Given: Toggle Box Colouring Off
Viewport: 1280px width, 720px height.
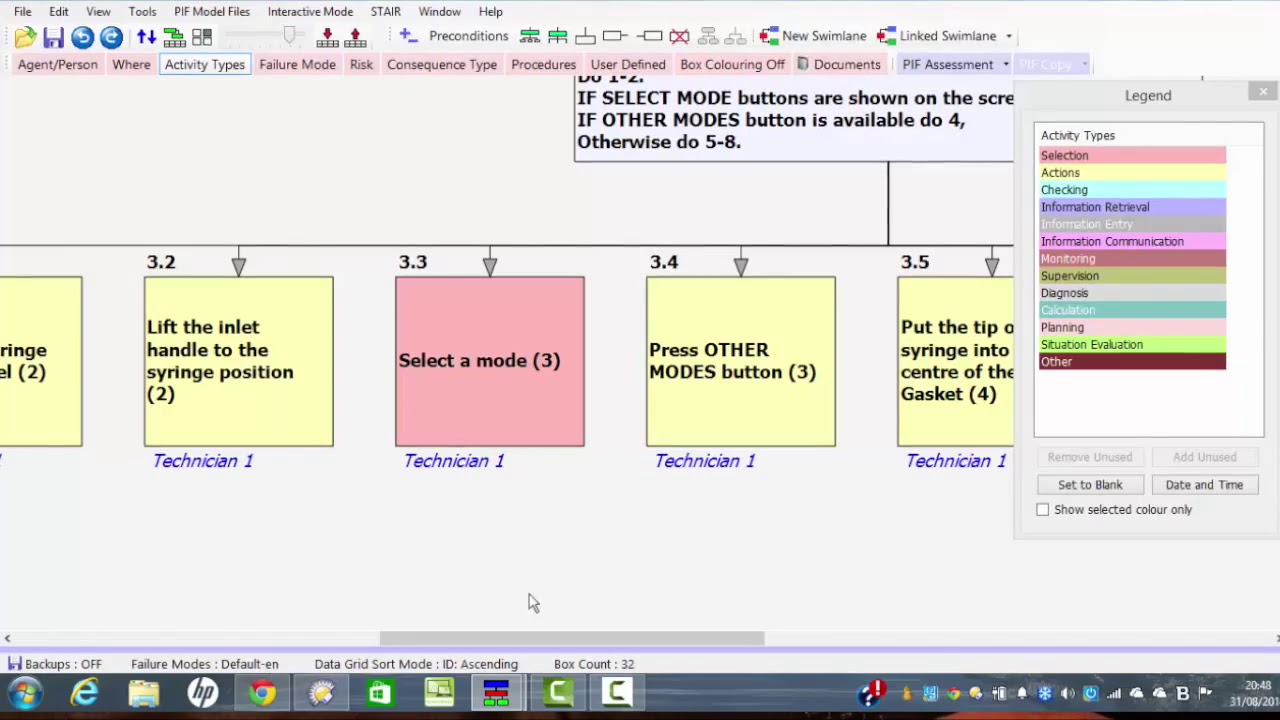Looking at the screenshot, I should 732,65.
